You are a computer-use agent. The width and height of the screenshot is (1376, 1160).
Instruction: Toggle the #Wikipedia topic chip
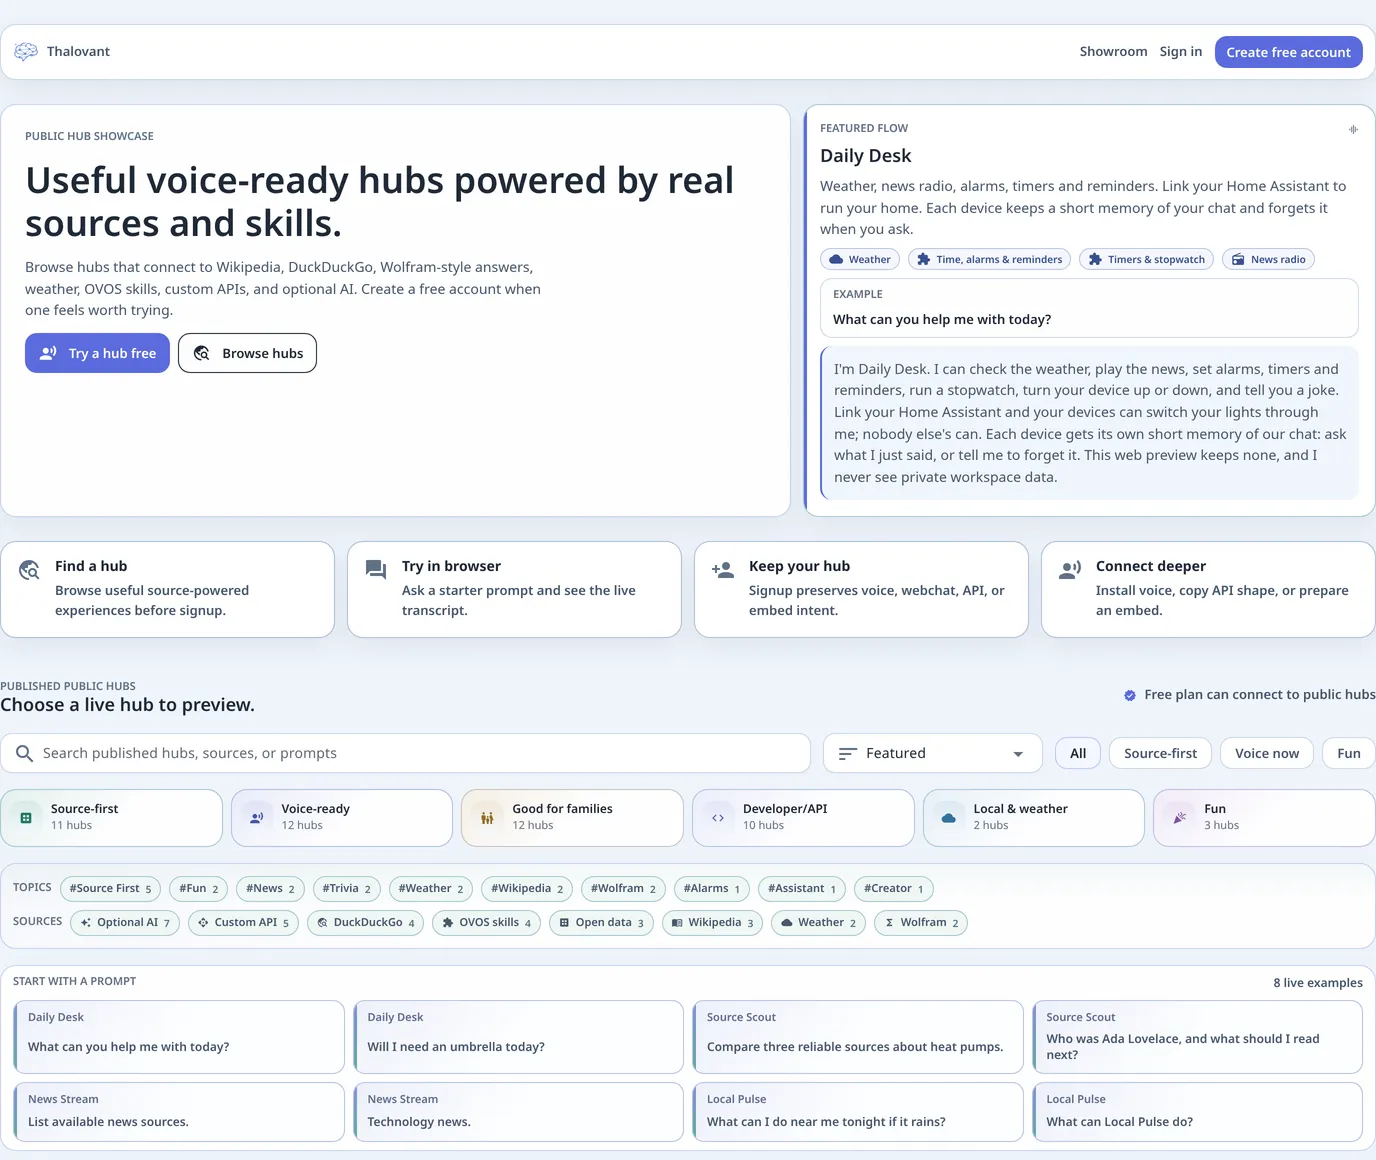click(526, 889)
